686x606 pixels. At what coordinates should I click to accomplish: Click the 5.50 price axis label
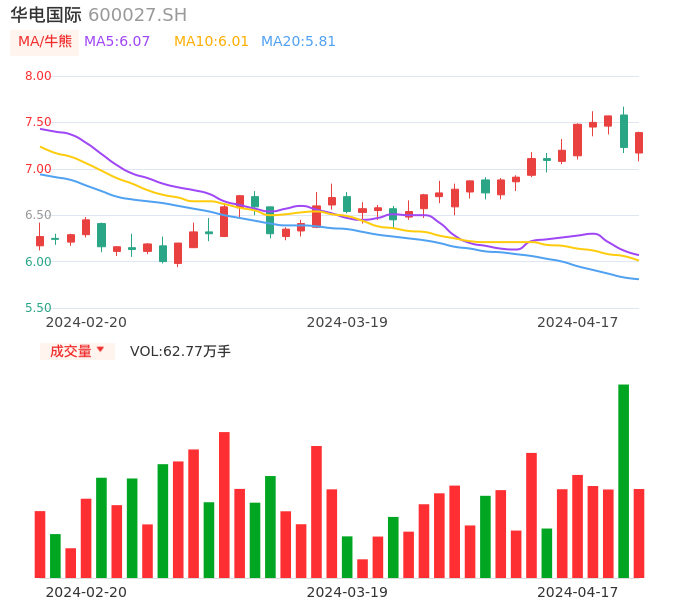tap(38, 308)
